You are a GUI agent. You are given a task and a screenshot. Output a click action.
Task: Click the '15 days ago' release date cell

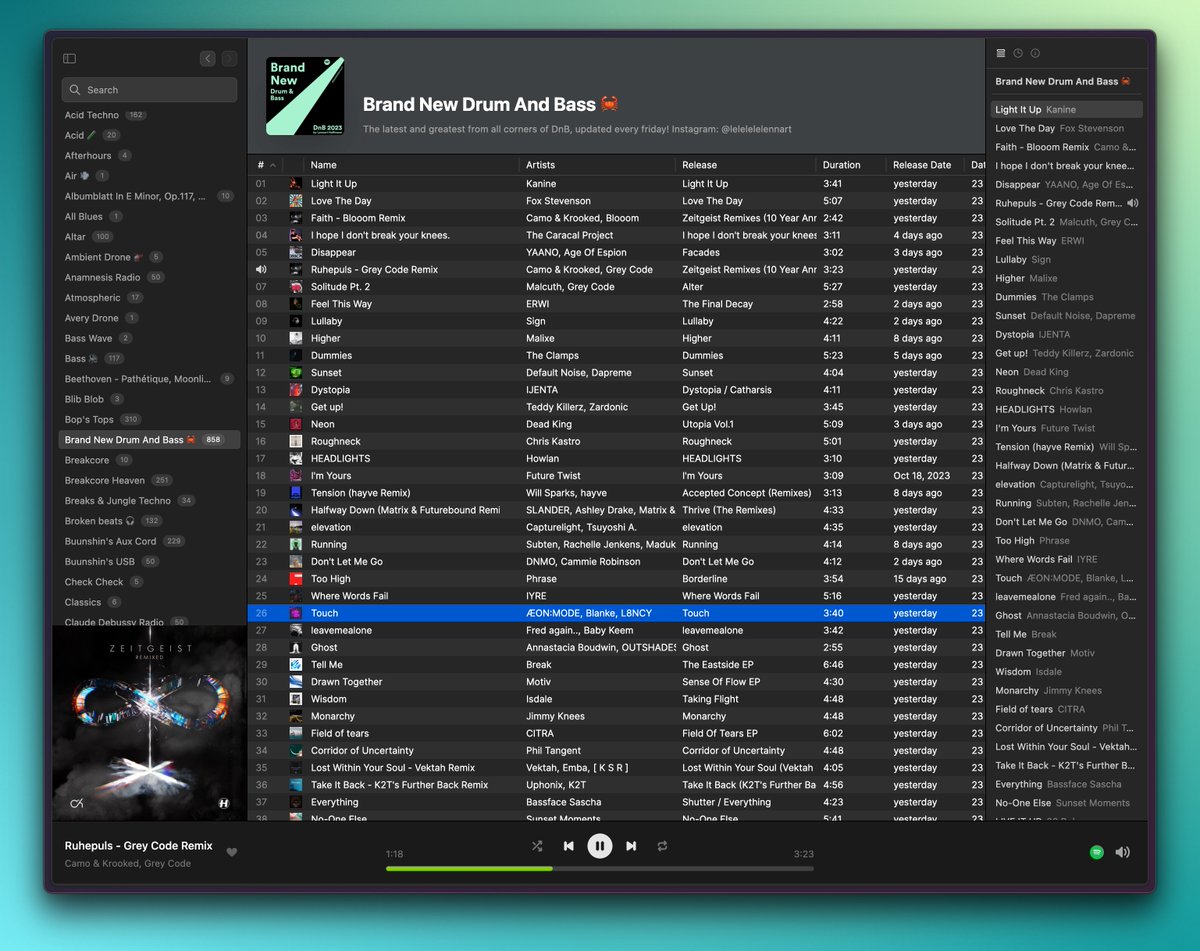coord(920,579)
